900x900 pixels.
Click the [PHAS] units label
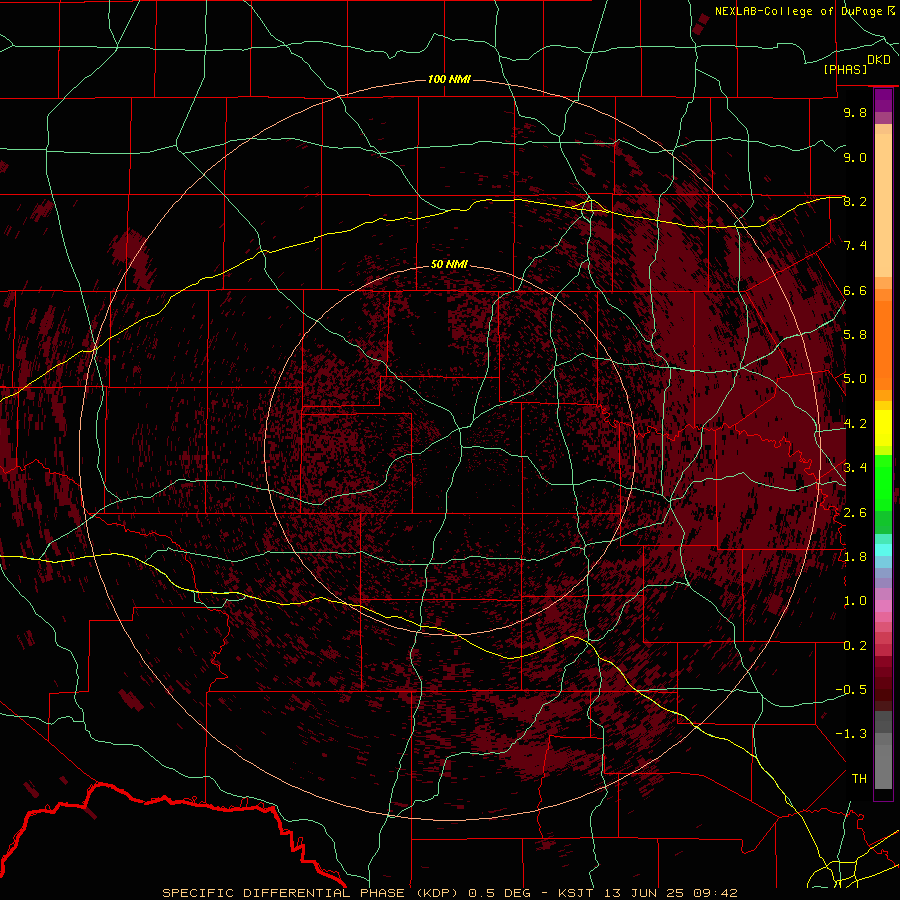pyautogui.click(x=845, y=70)
